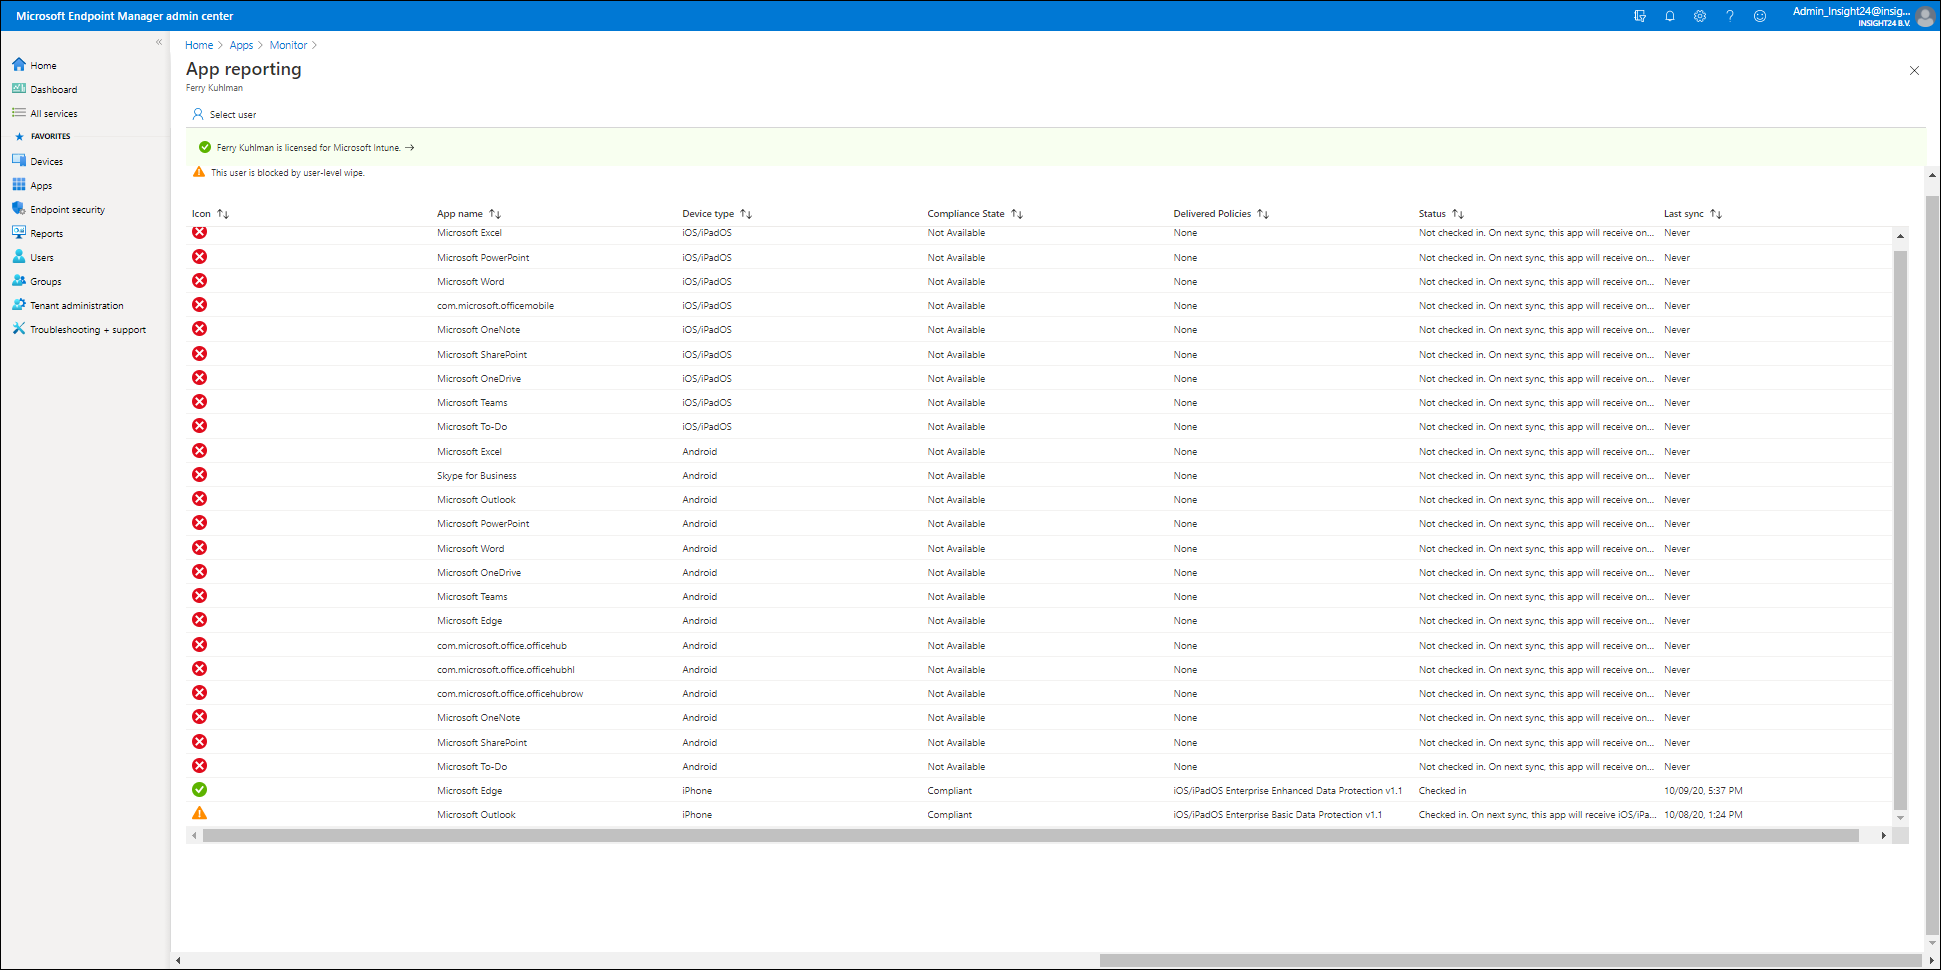Image resolution: width=1941 pixels, height=970 pixels.
Task: Open the admin account avatar
Action: tap(1925, 16)
